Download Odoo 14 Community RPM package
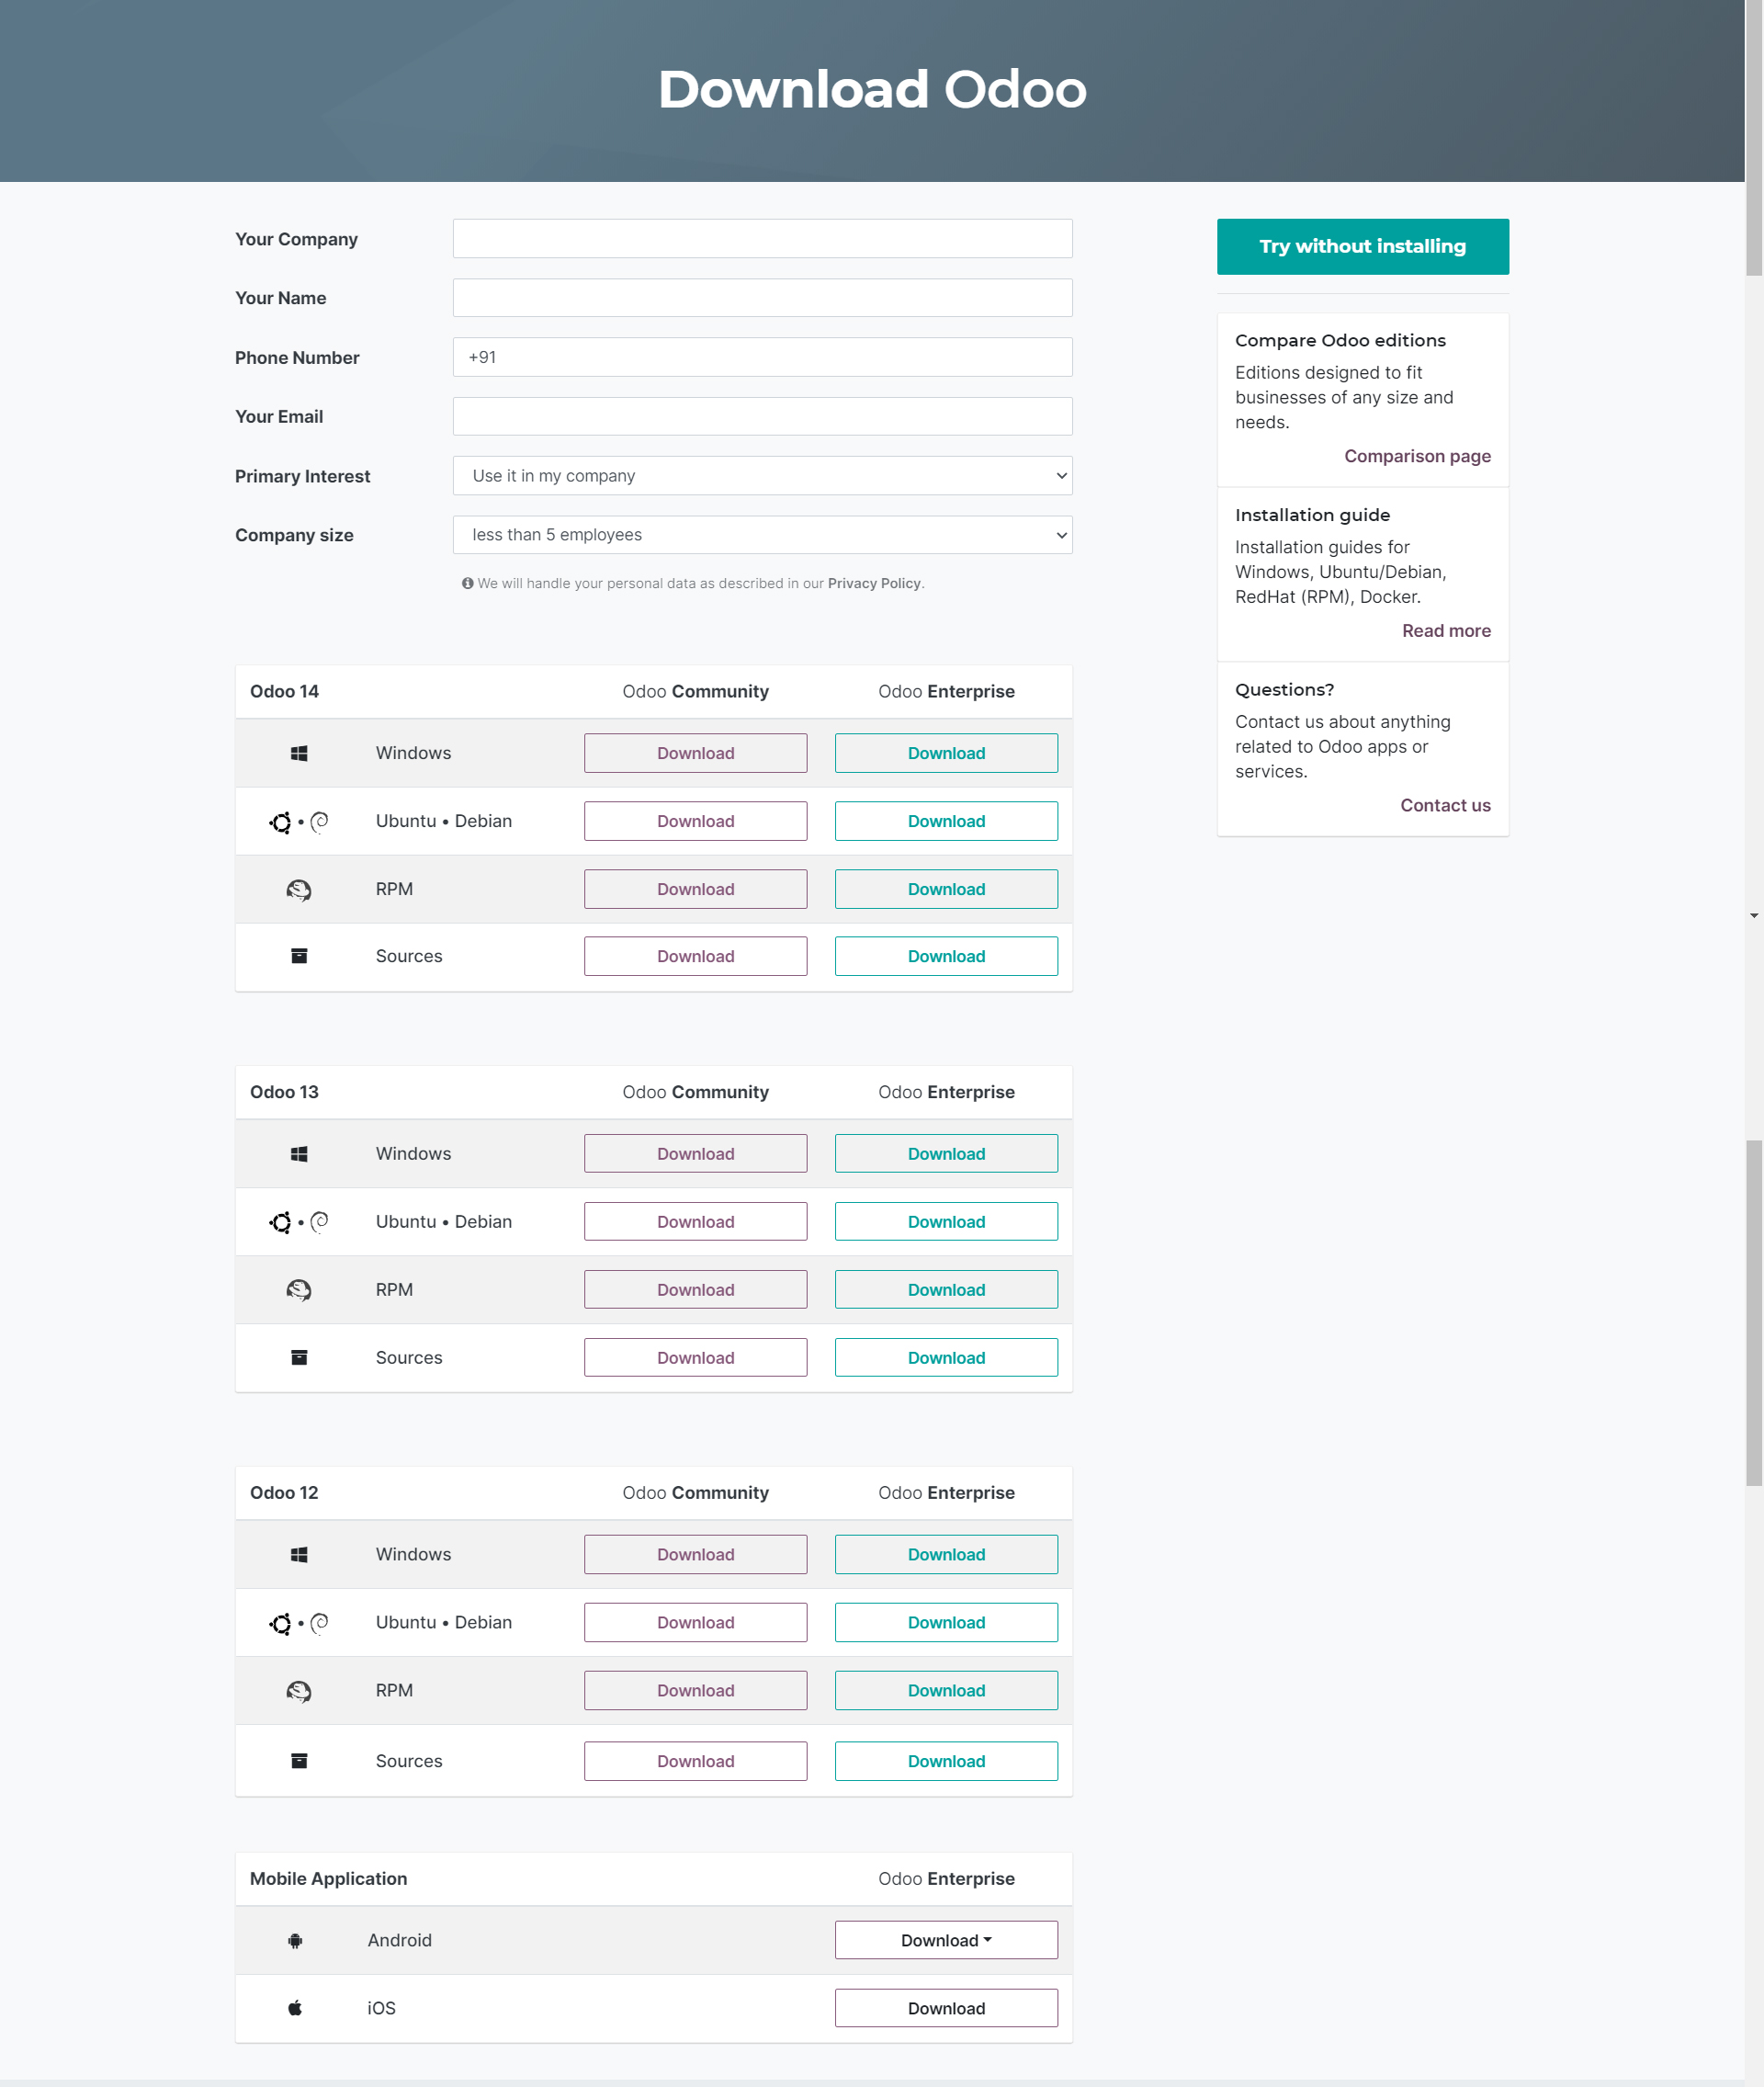1764x2087 pixels. click(695, 889)
